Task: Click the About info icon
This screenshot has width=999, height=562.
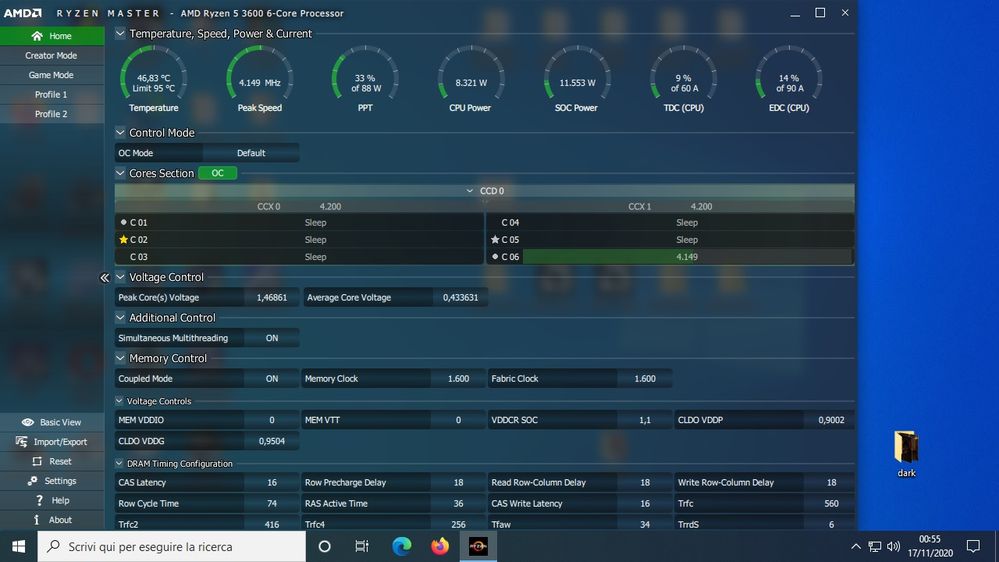Action: (36, 520)
